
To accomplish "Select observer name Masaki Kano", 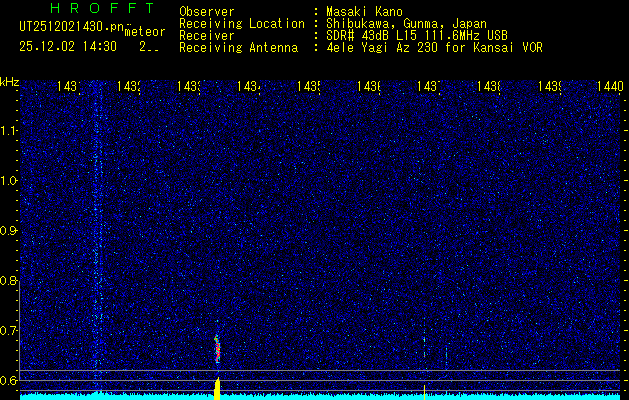I will point(364,11).
